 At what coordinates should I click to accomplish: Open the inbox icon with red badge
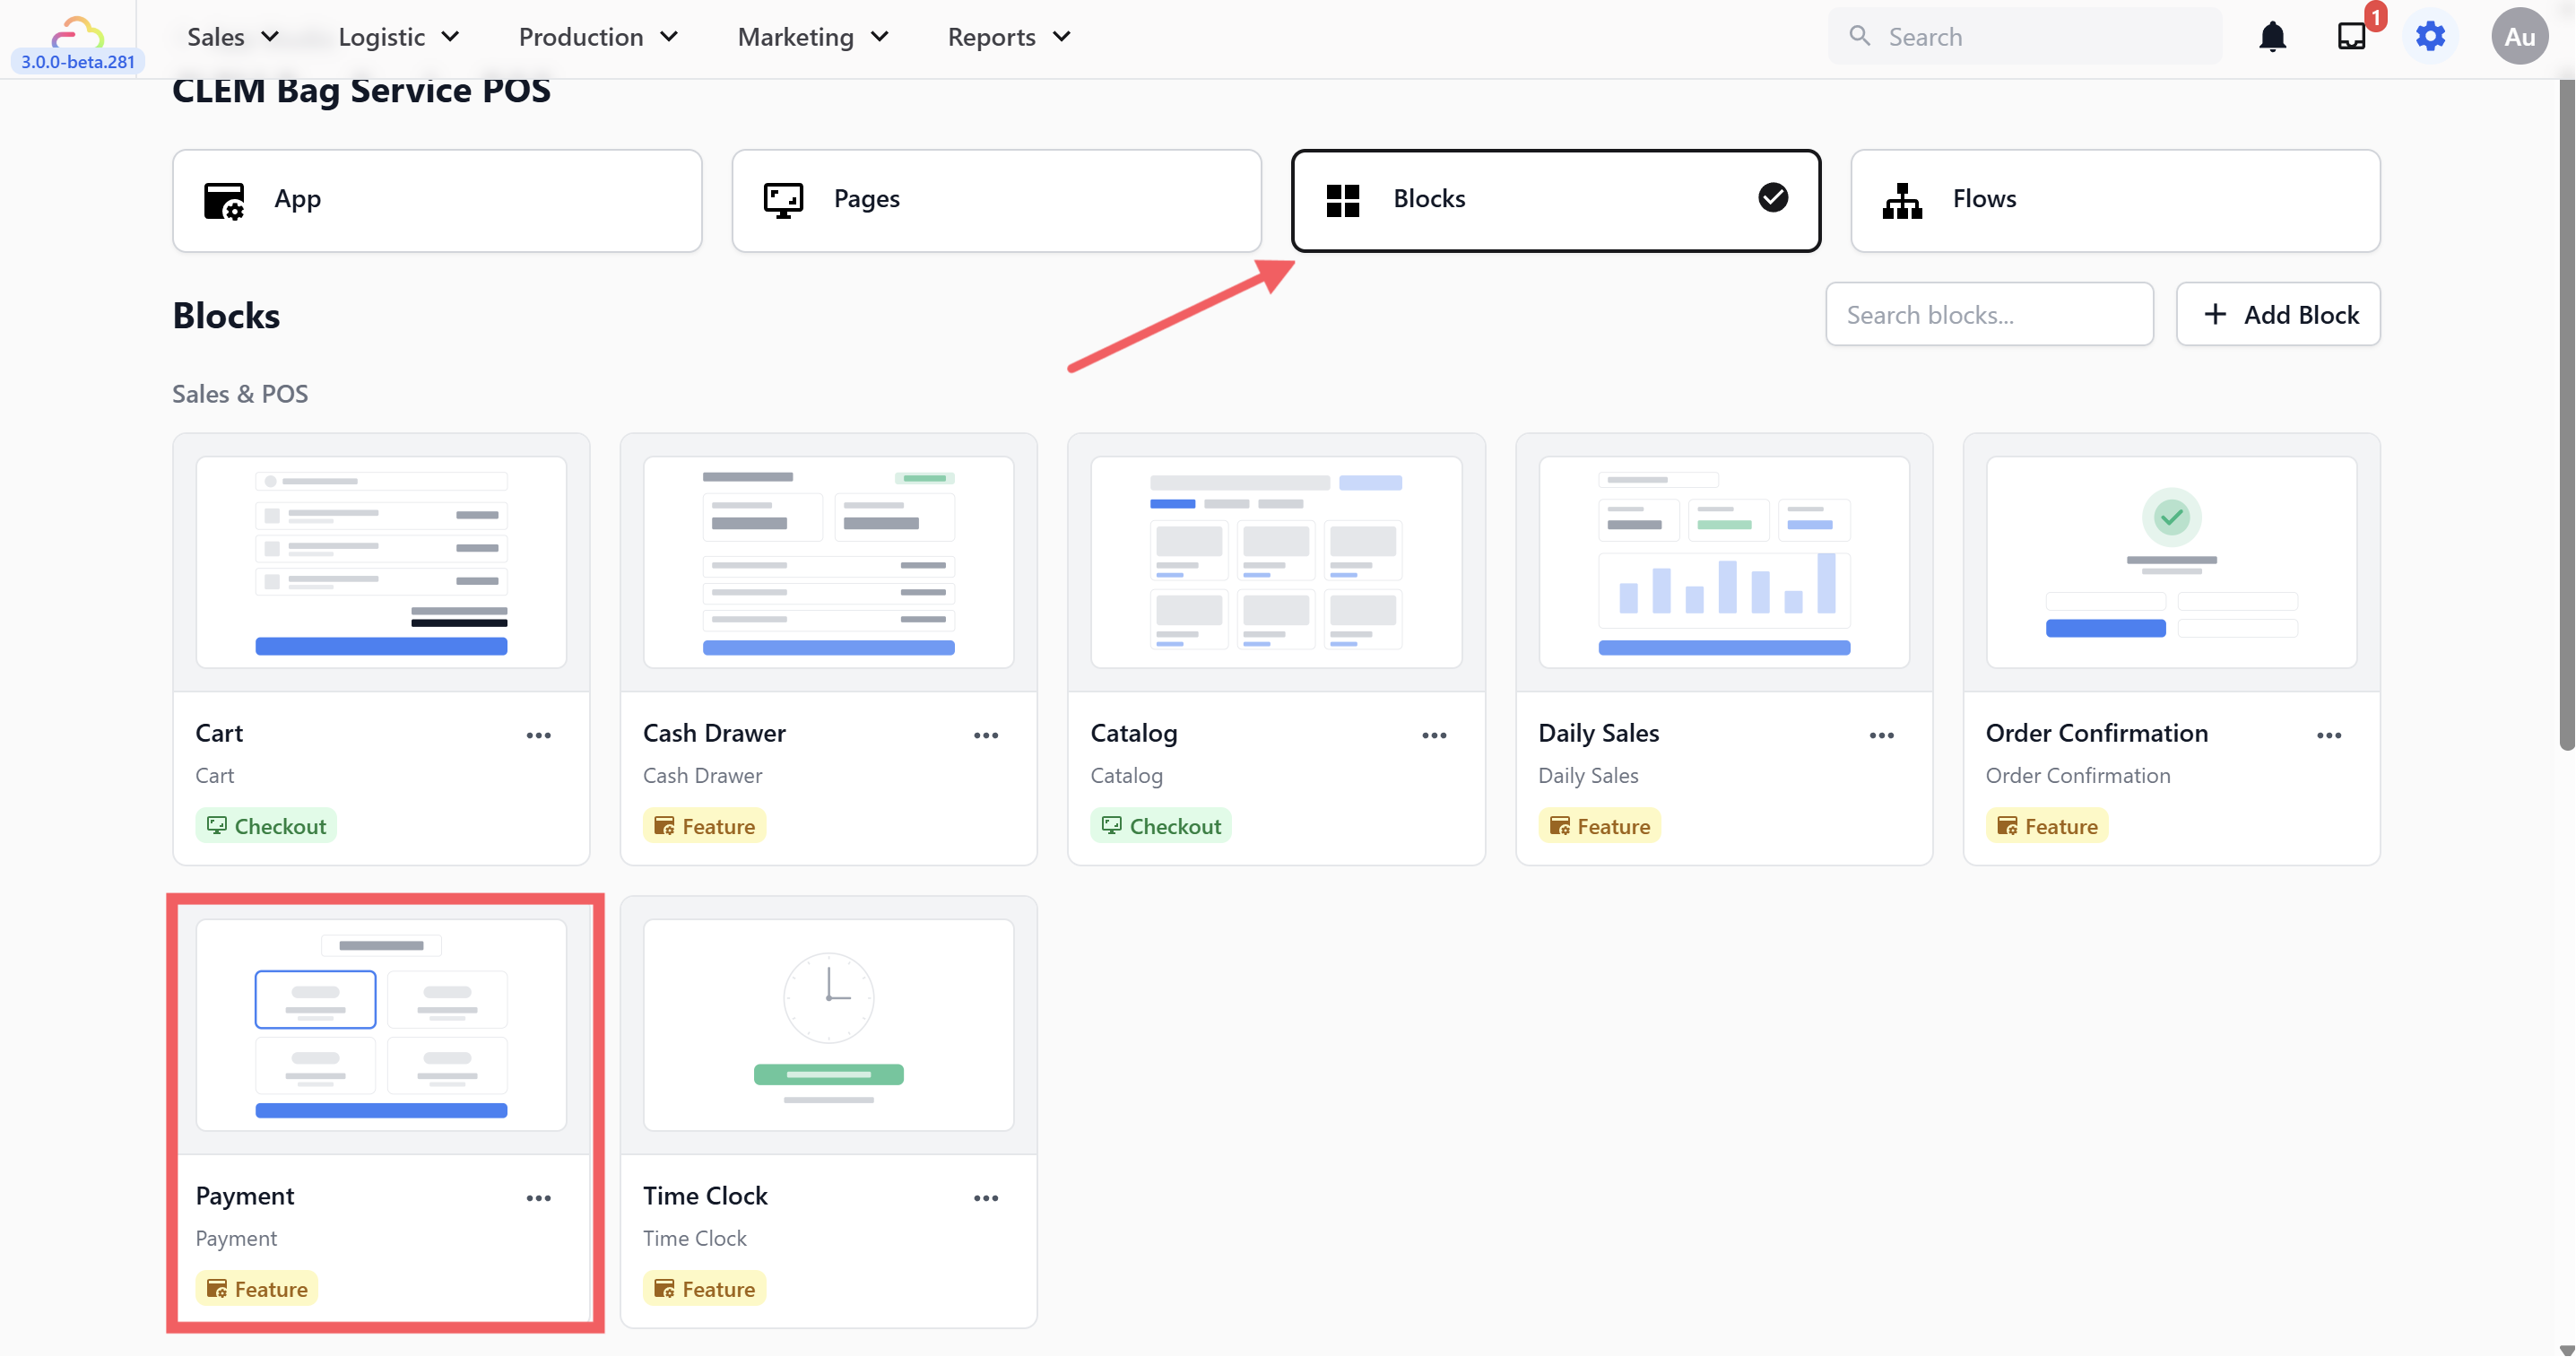click(x=2351, y=37)
